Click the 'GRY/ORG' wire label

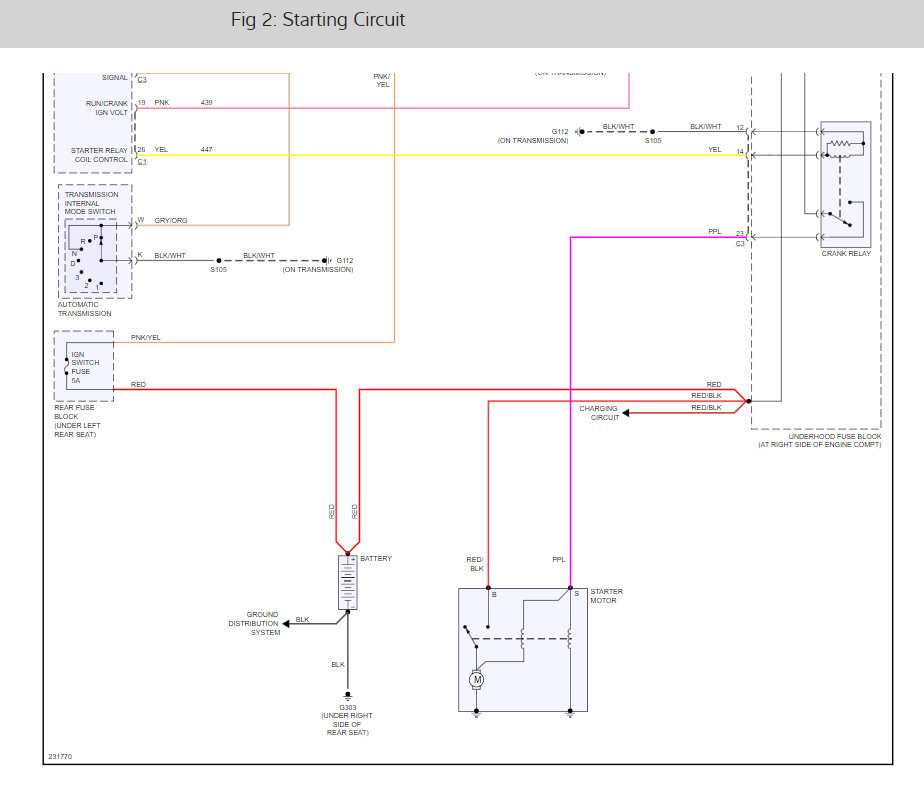(x=171, y=220)
